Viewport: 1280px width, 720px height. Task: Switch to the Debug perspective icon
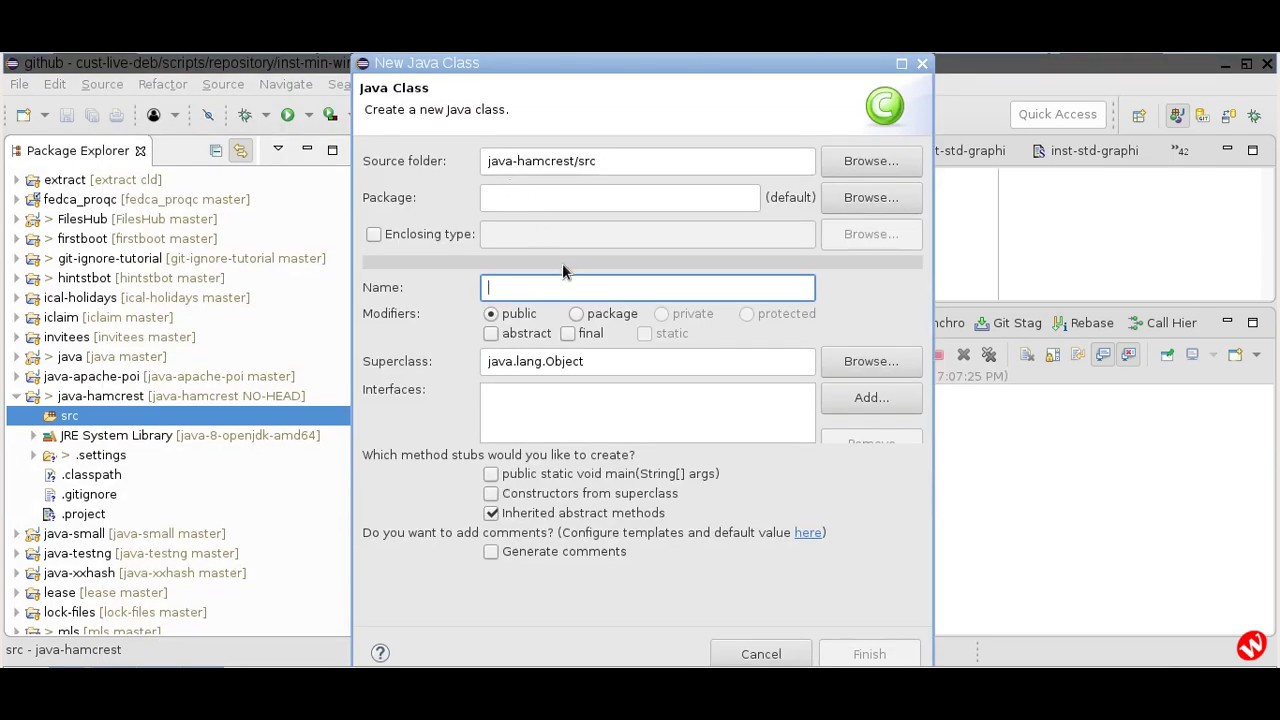point(1254,116)
